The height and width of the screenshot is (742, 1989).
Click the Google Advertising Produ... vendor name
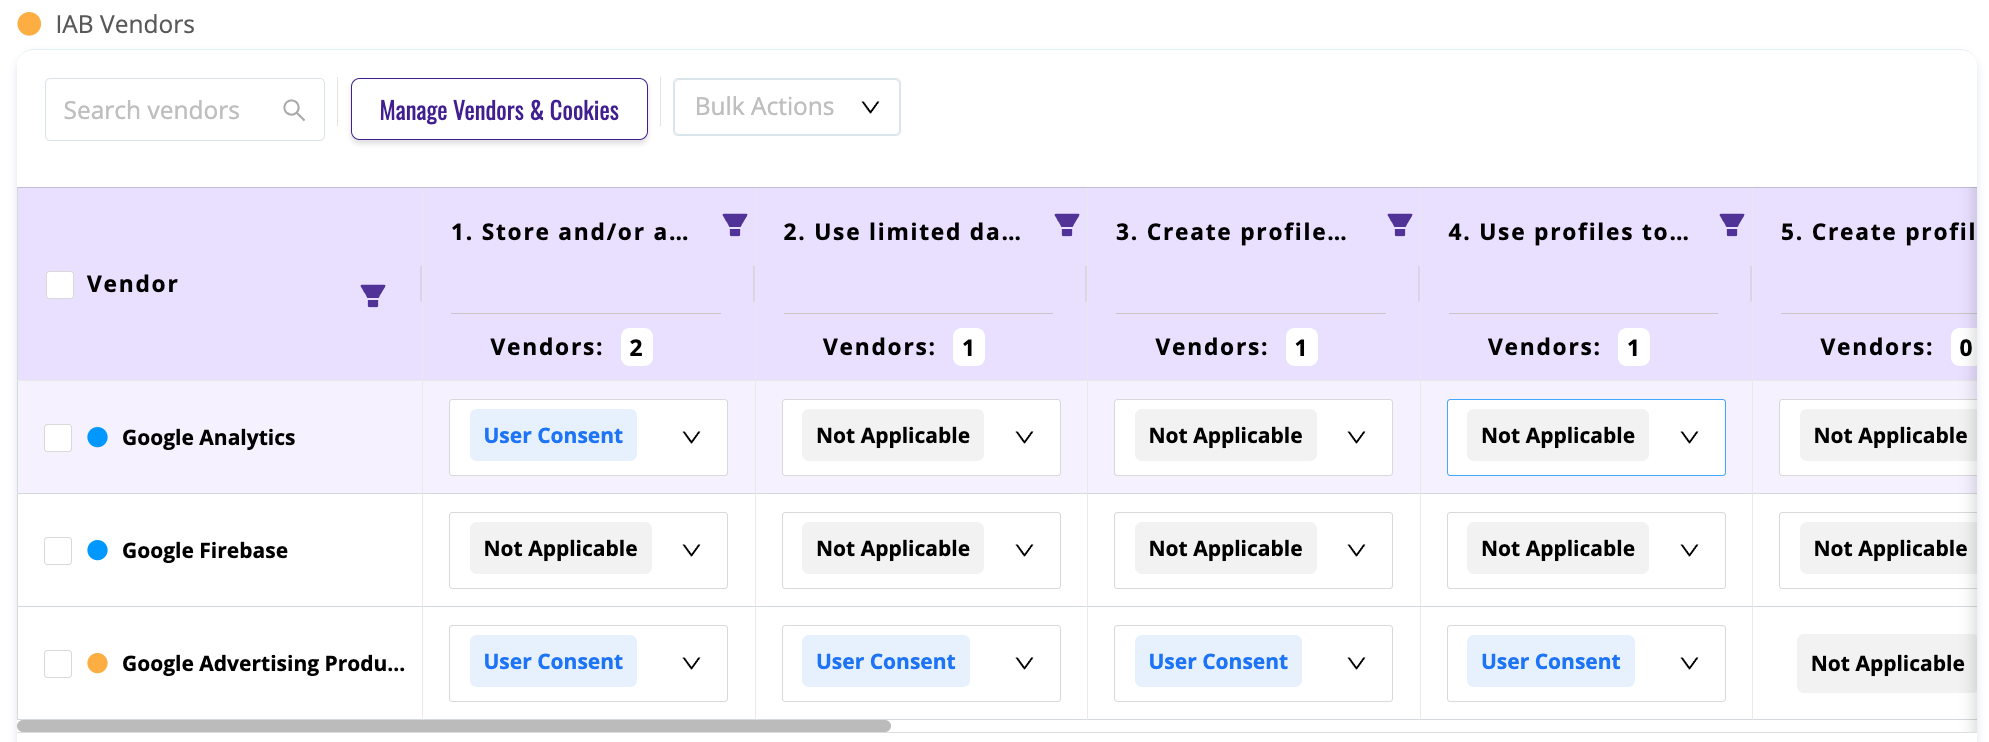click(263, 664)
